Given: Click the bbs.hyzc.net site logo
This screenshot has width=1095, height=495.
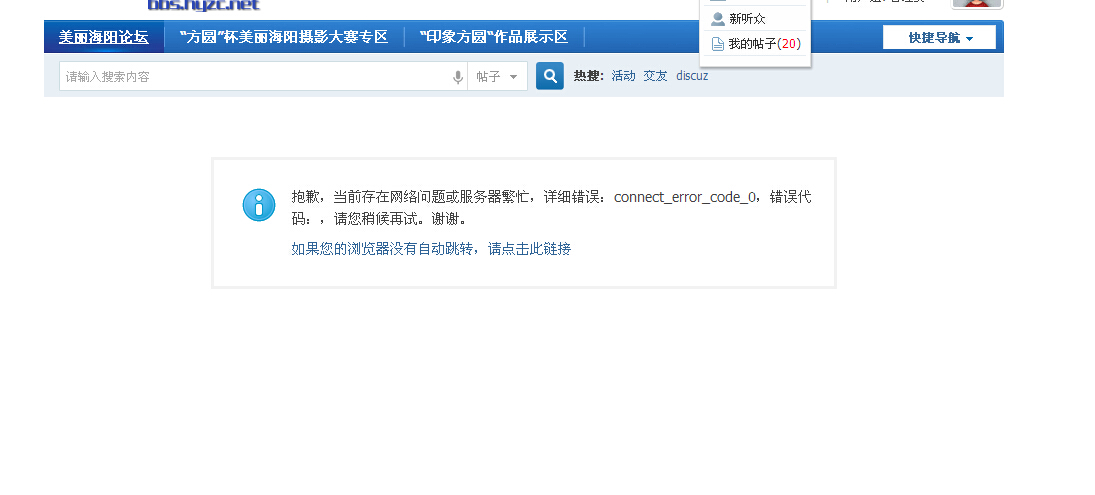Looking at the screenshot, I should [203, 5].
